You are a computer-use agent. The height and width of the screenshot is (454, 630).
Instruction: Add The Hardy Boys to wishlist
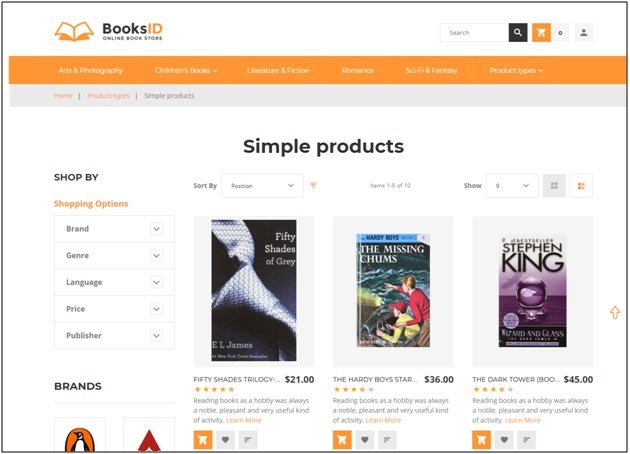tap(364, 440)
